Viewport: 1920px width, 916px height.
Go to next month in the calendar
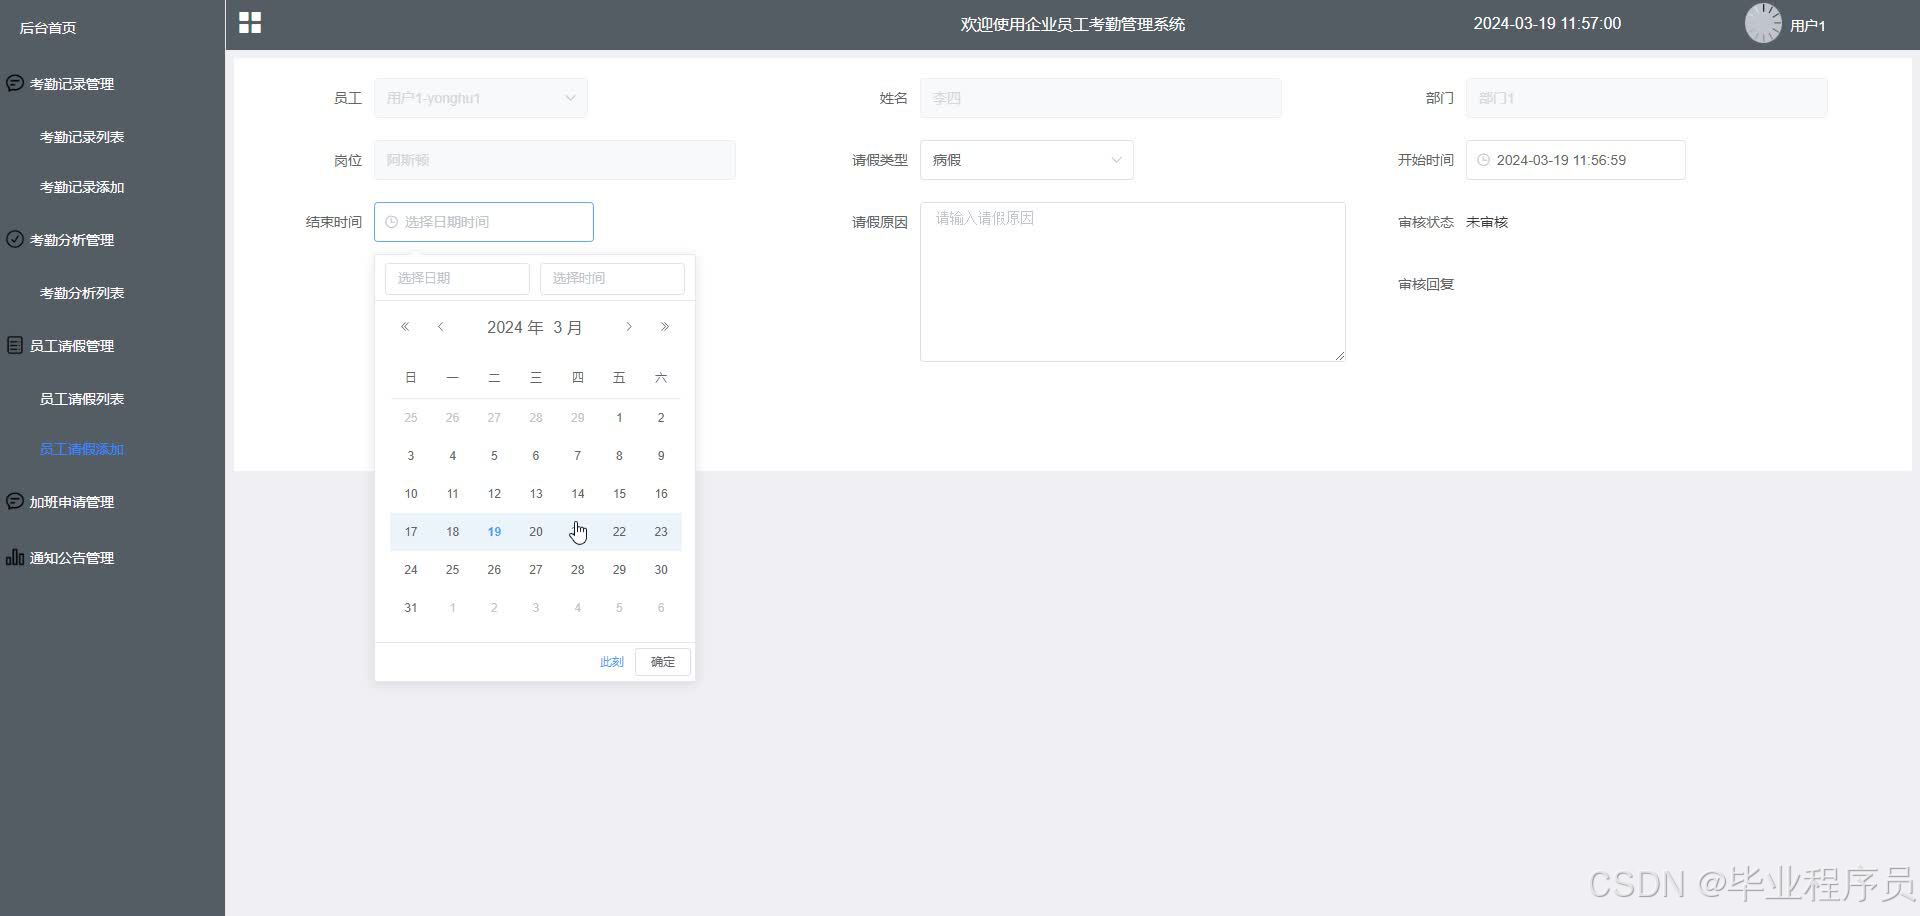[x=629, y=327]
